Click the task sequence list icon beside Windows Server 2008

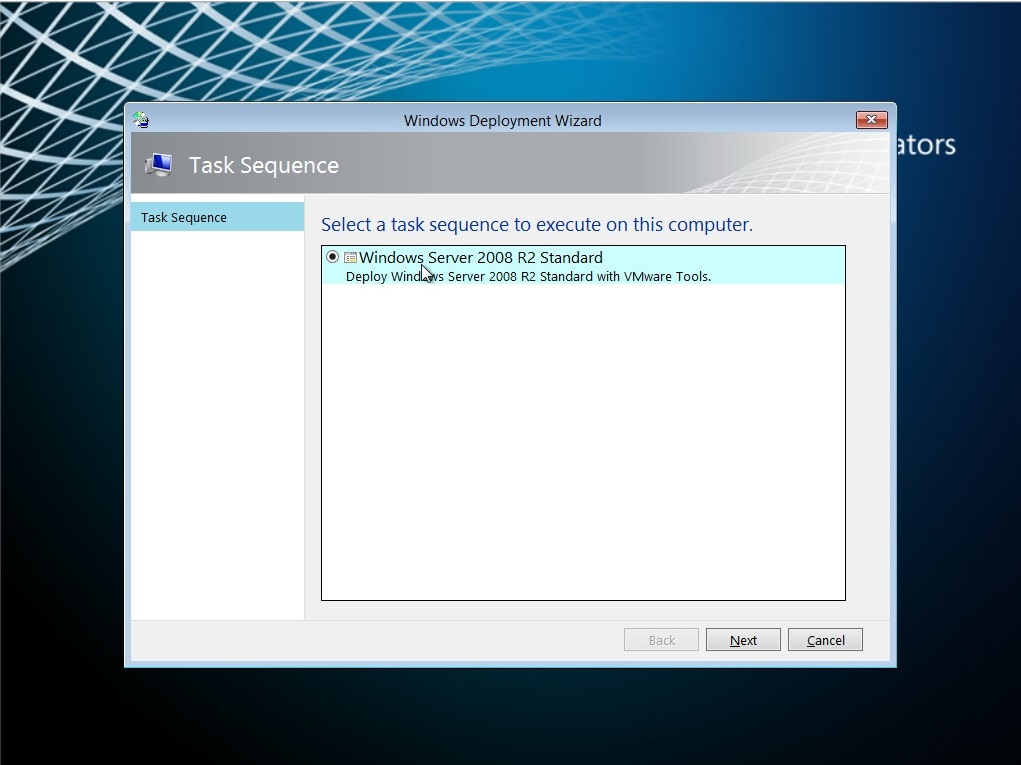(x=350, y=258)
